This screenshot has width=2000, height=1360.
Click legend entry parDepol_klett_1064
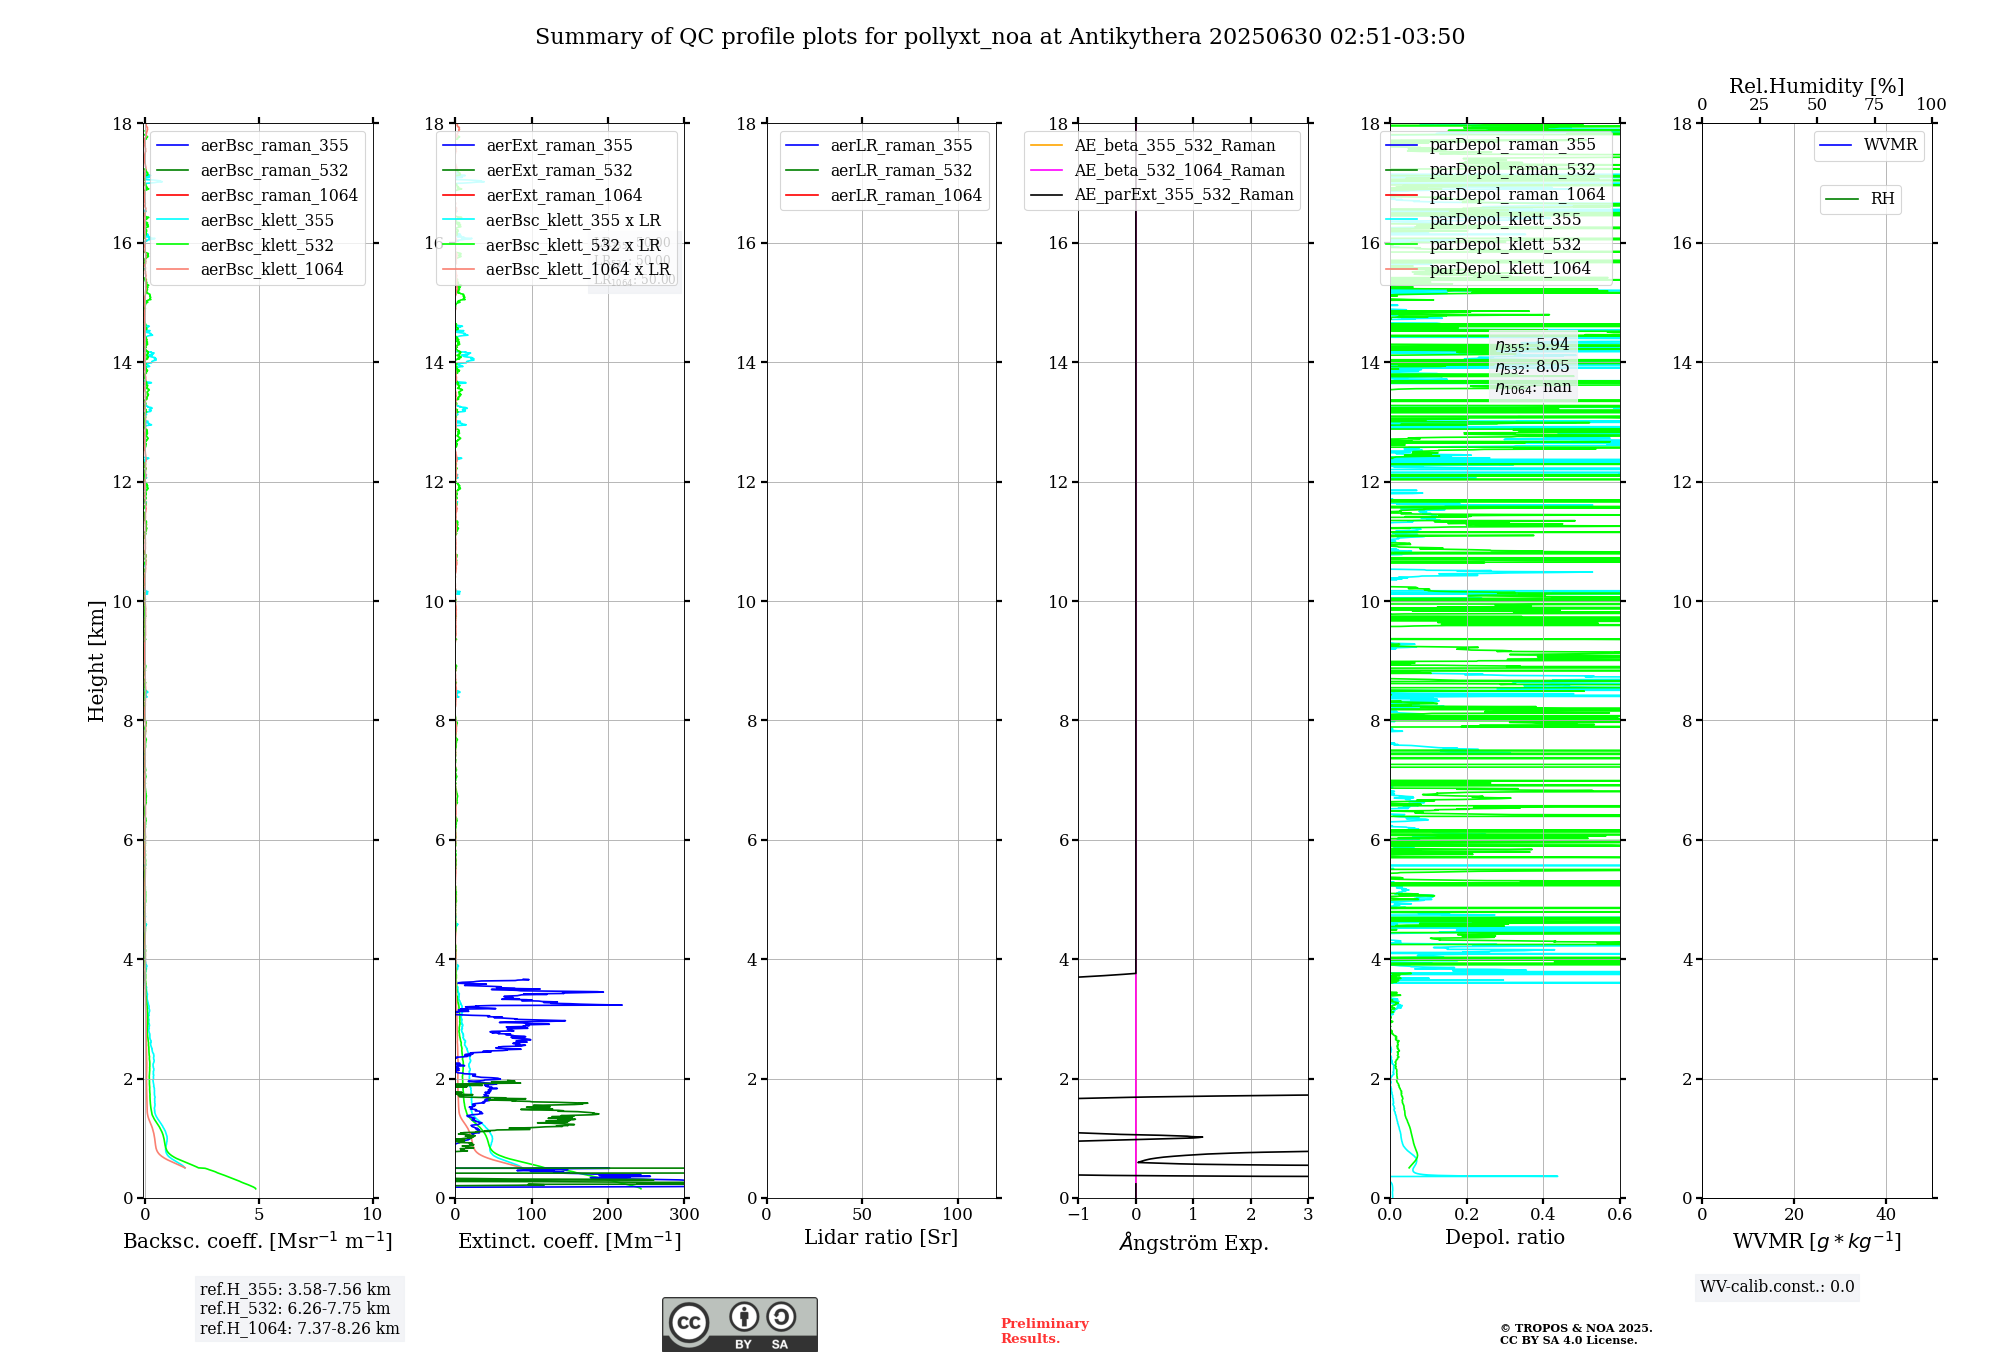coord(1510,269)
